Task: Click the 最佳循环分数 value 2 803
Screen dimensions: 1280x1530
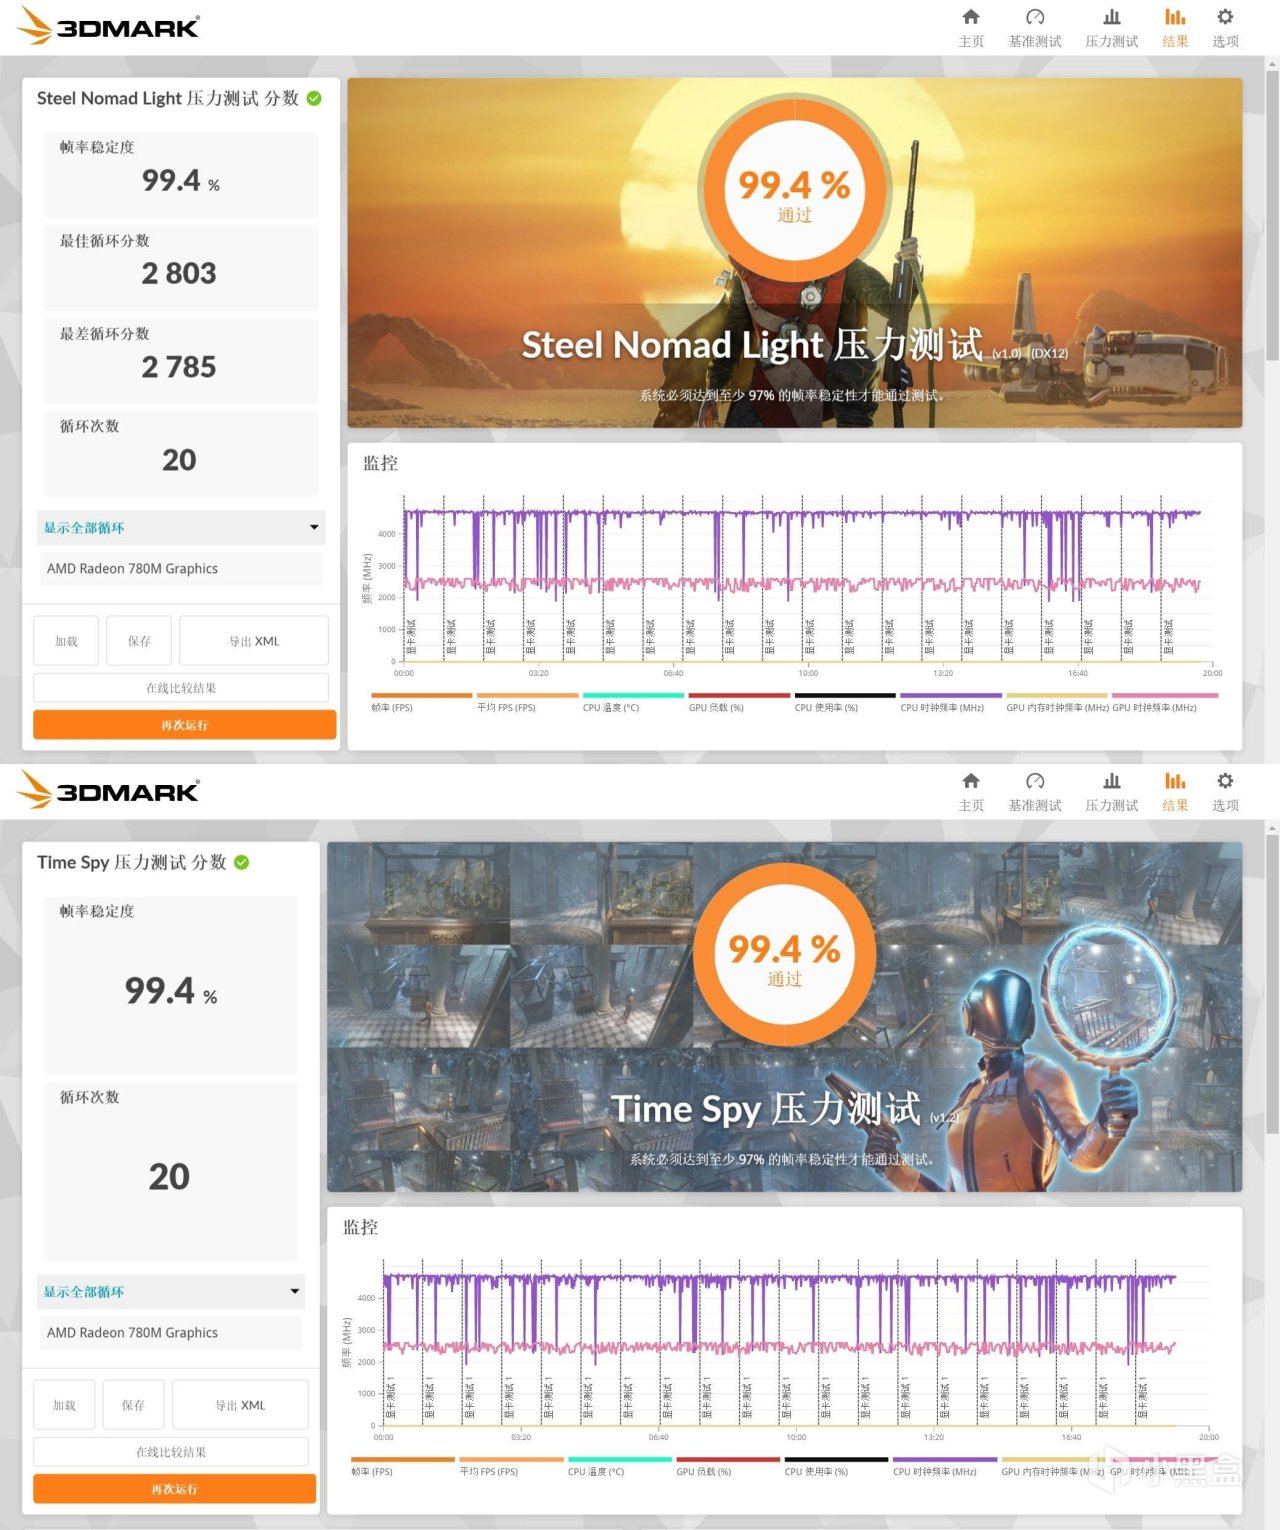Action: coord(179,273)
